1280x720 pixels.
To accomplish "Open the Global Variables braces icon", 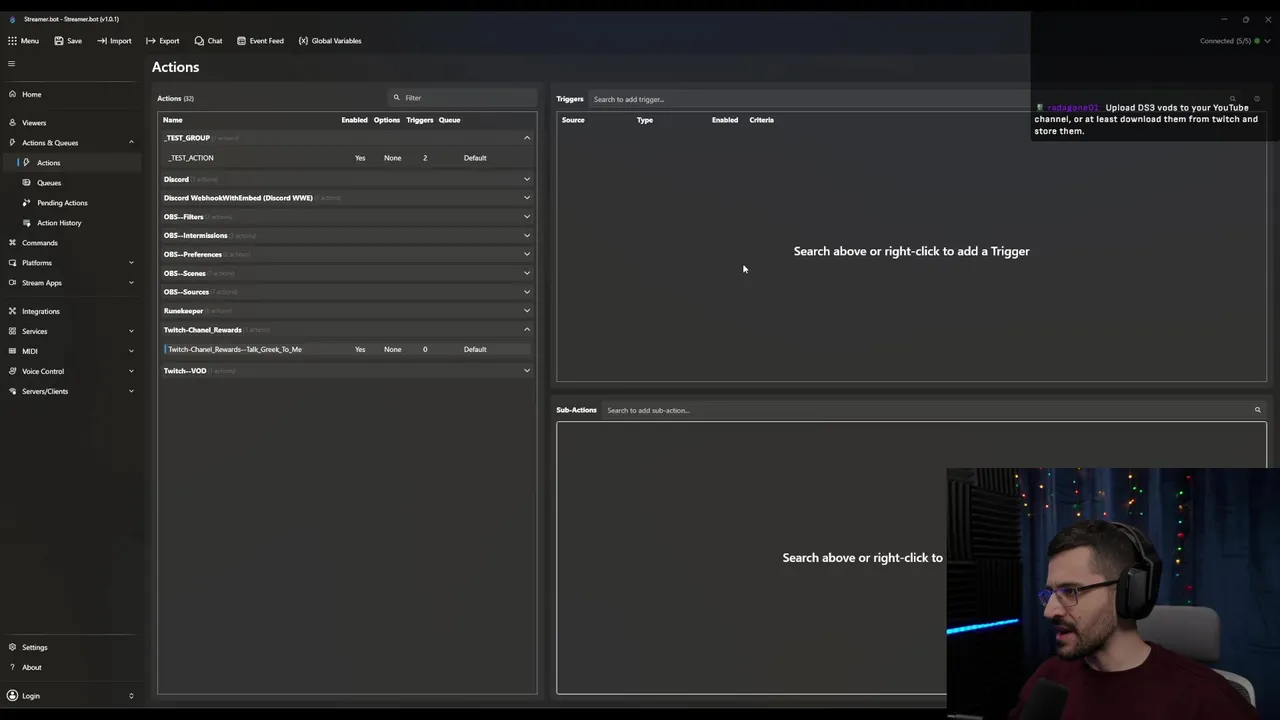I will pyautogui.click(x=303, y=41).
